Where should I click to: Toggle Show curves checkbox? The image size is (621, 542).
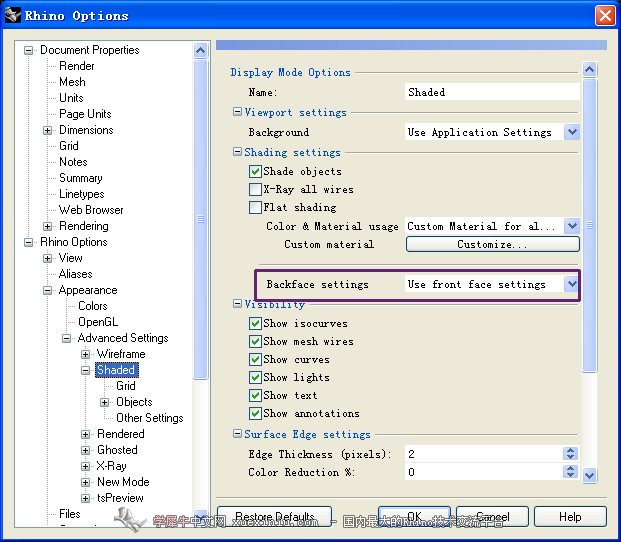click(x=255, y=359)
